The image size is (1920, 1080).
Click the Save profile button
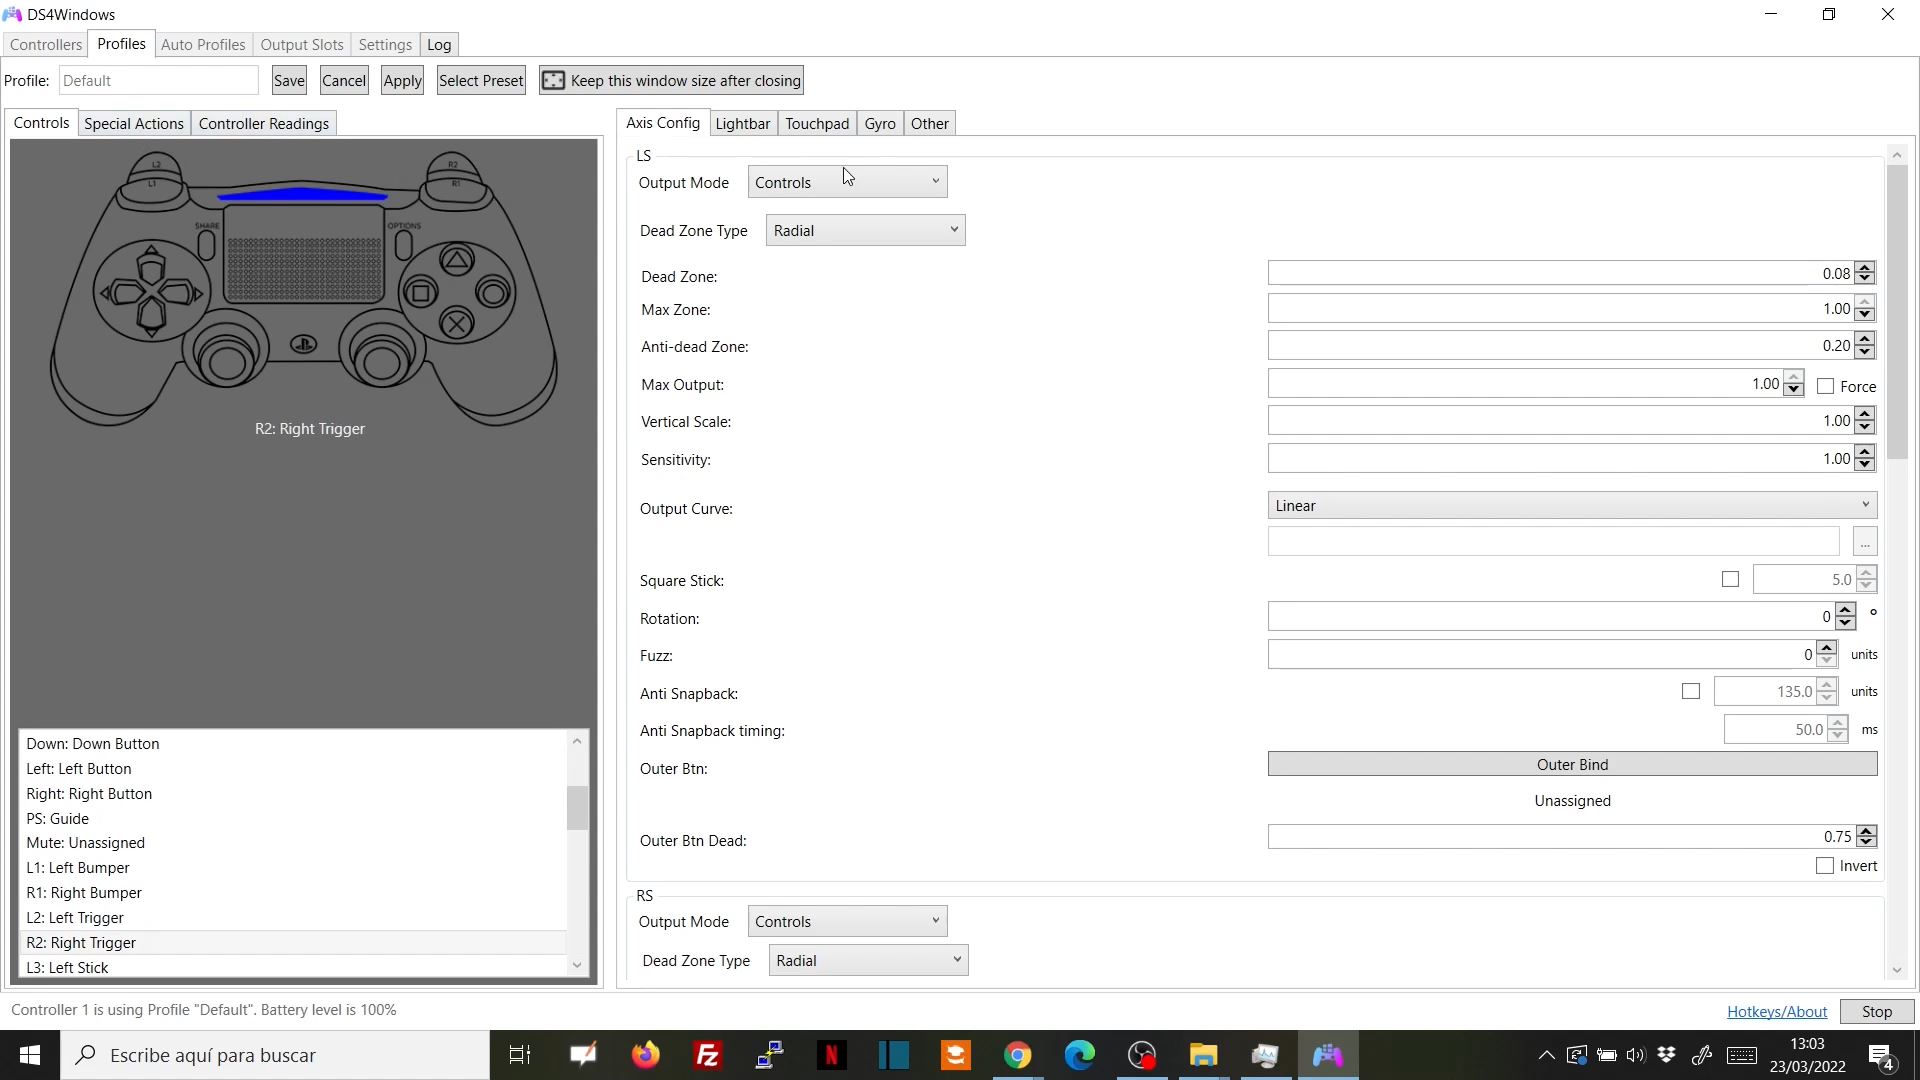pyautogui.click(x=289, y=80)
